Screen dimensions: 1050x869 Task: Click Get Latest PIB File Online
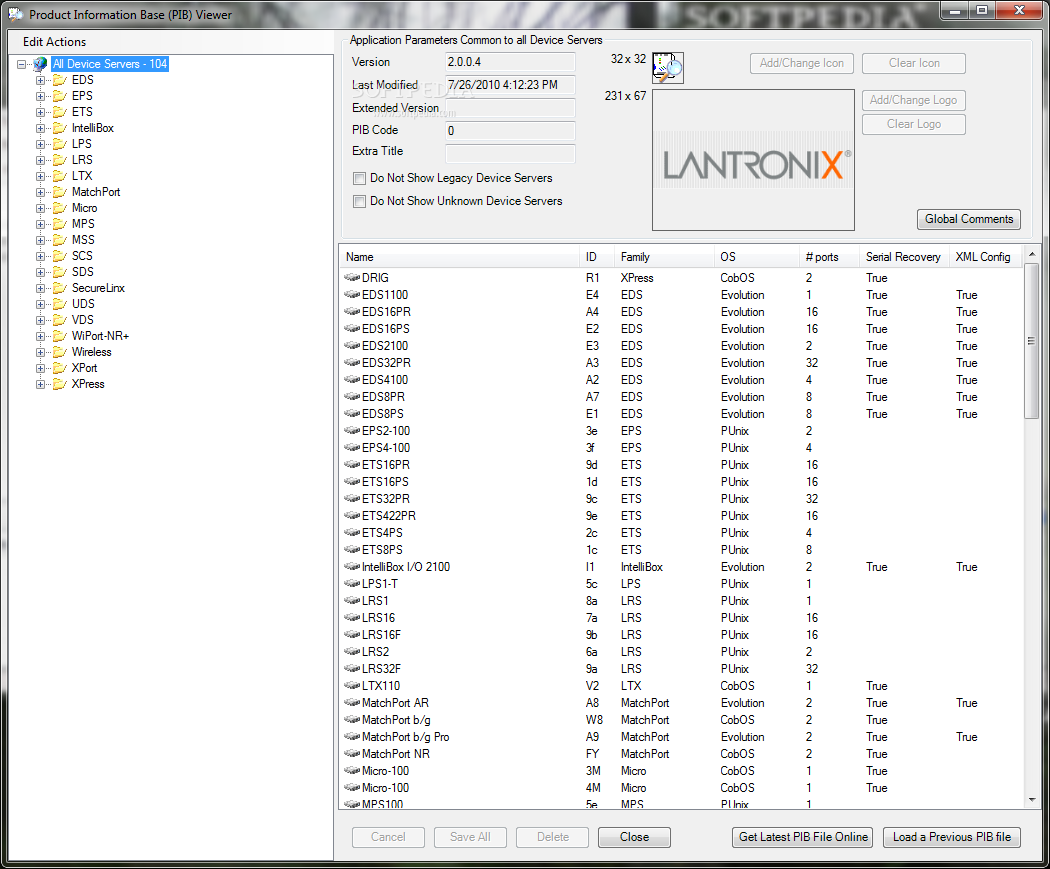(803, 837)
